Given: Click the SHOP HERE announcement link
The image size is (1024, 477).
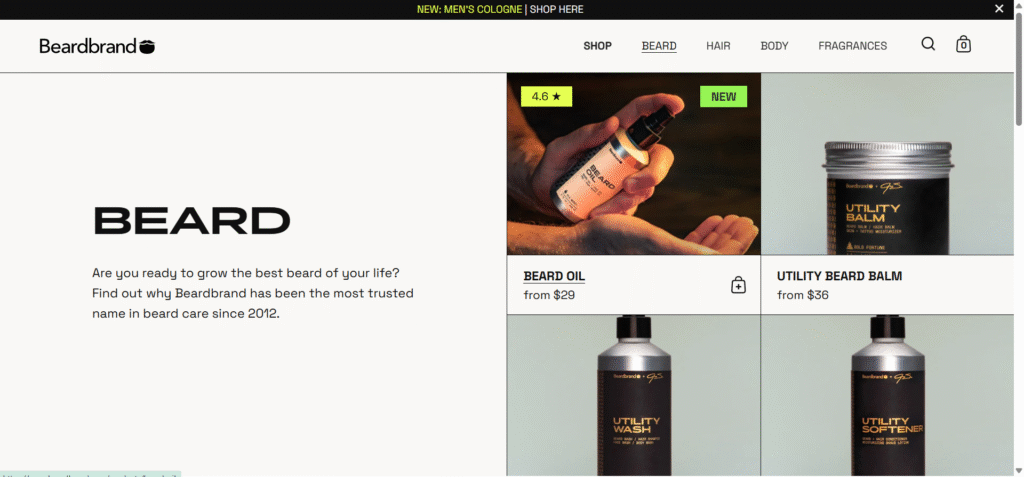Looking at the screenshot, I should pyautogui.click(x=556, y=9).
